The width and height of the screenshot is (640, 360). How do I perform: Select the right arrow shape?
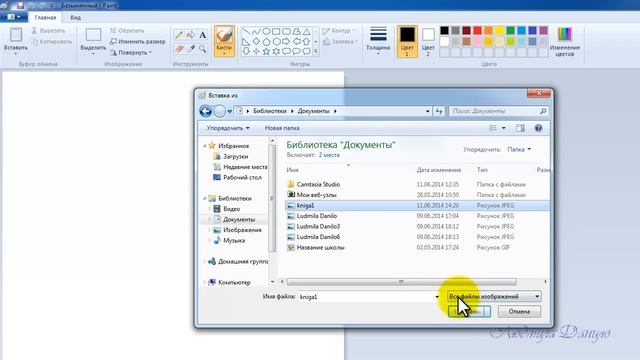click(x=286, y=41)
